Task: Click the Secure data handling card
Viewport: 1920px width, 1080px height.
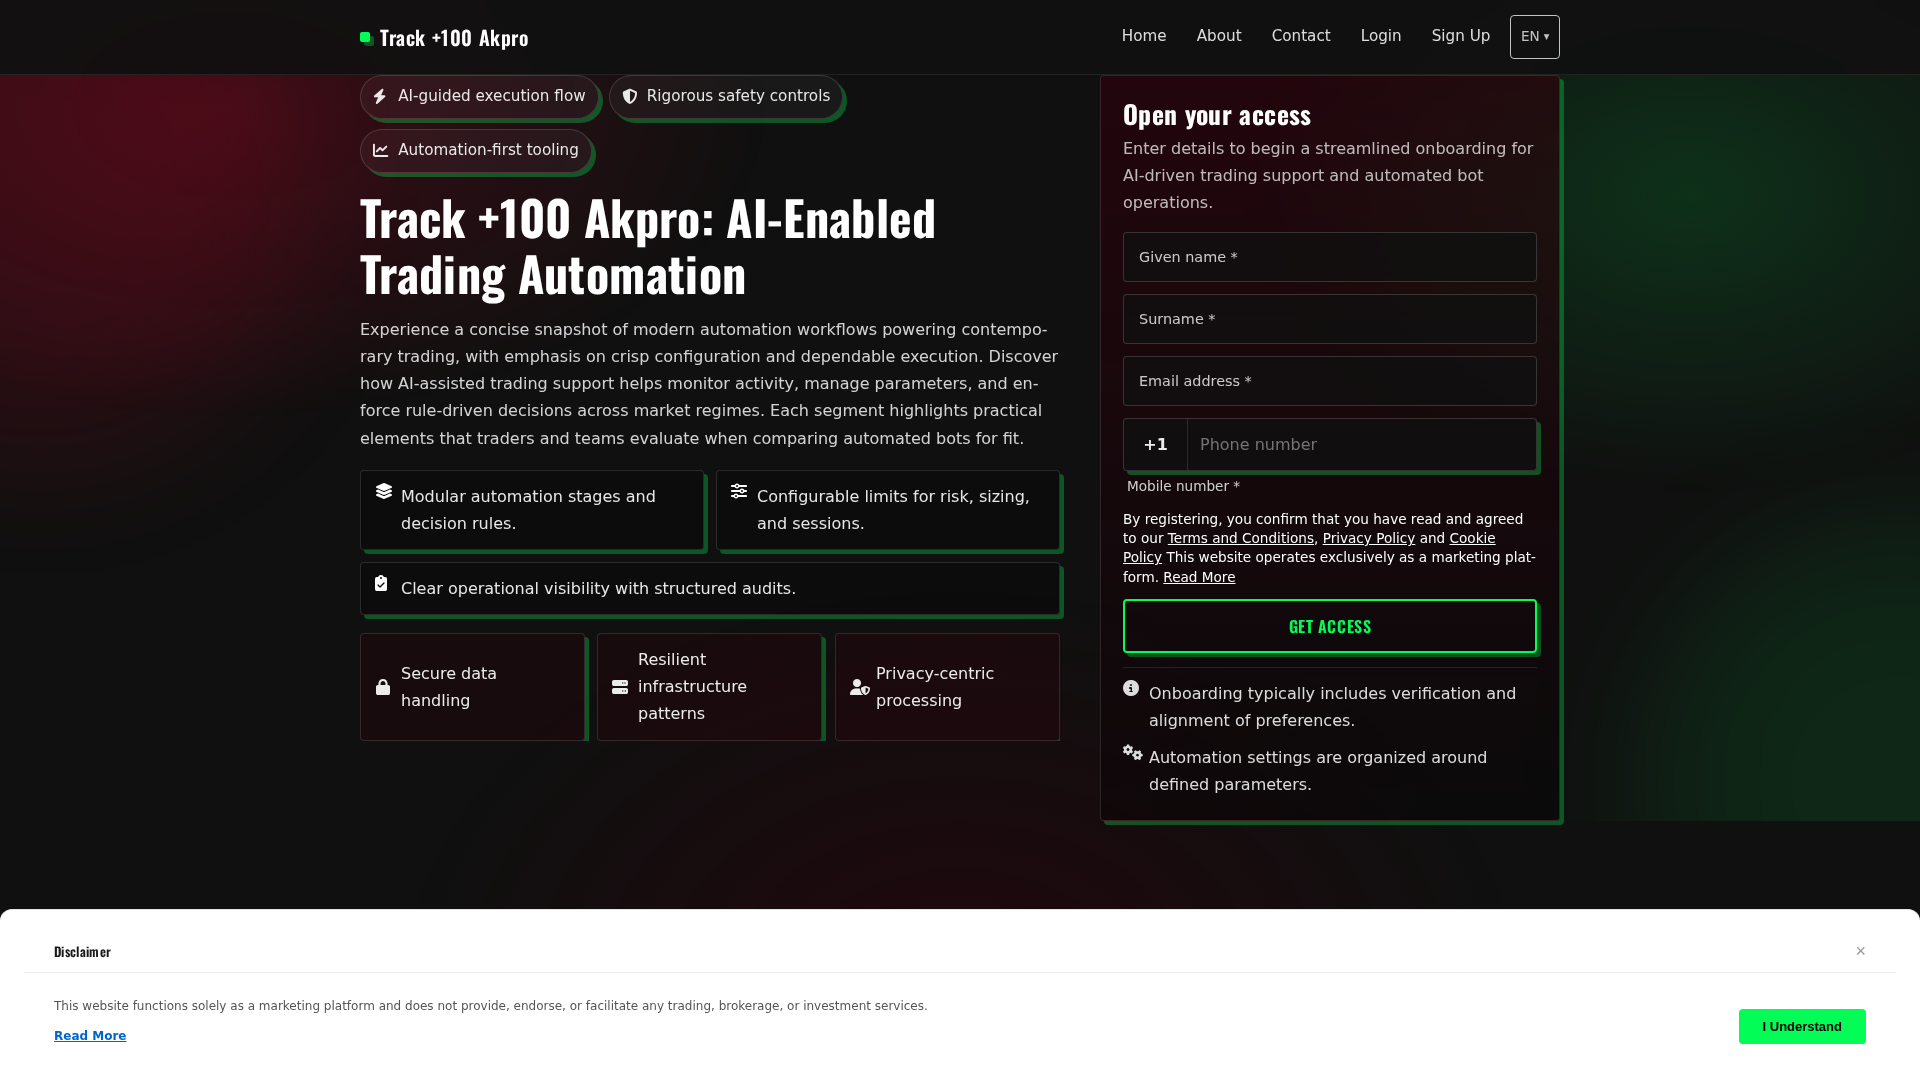Action: pos(472,687)
